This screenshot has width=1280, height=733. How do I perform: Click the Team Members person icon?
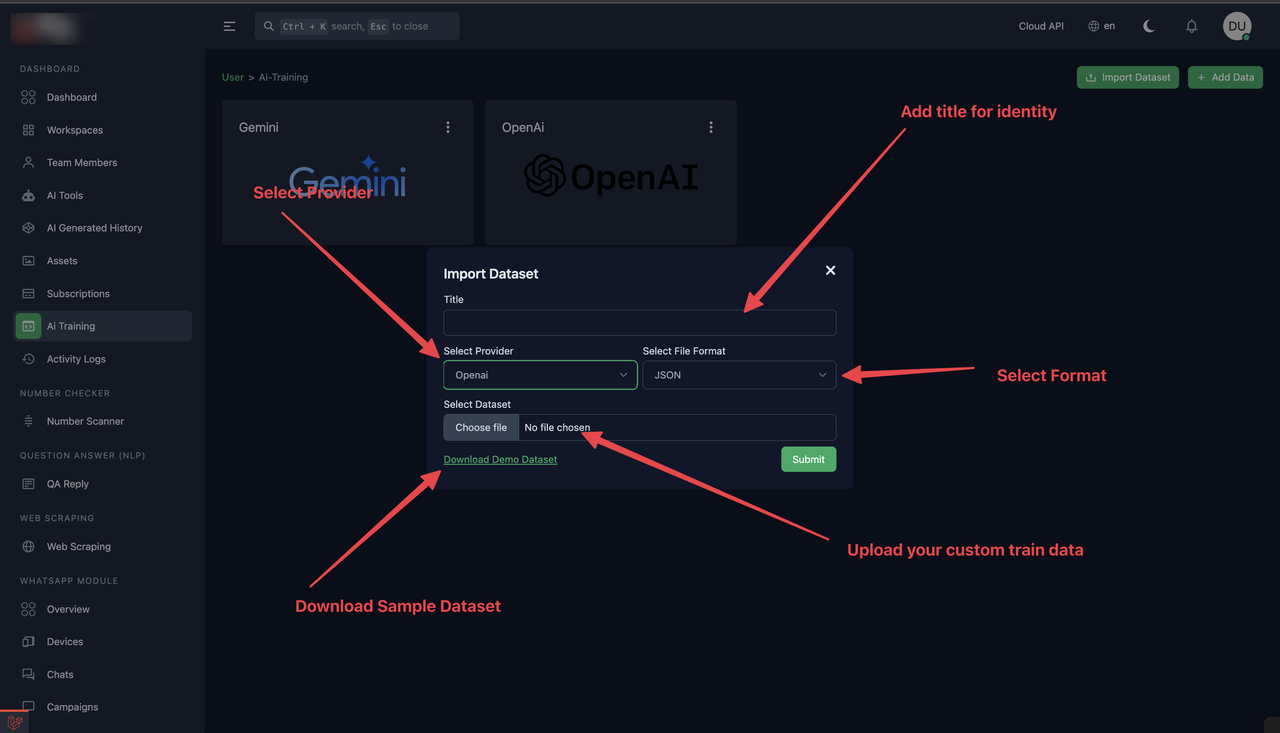point(28,162)
